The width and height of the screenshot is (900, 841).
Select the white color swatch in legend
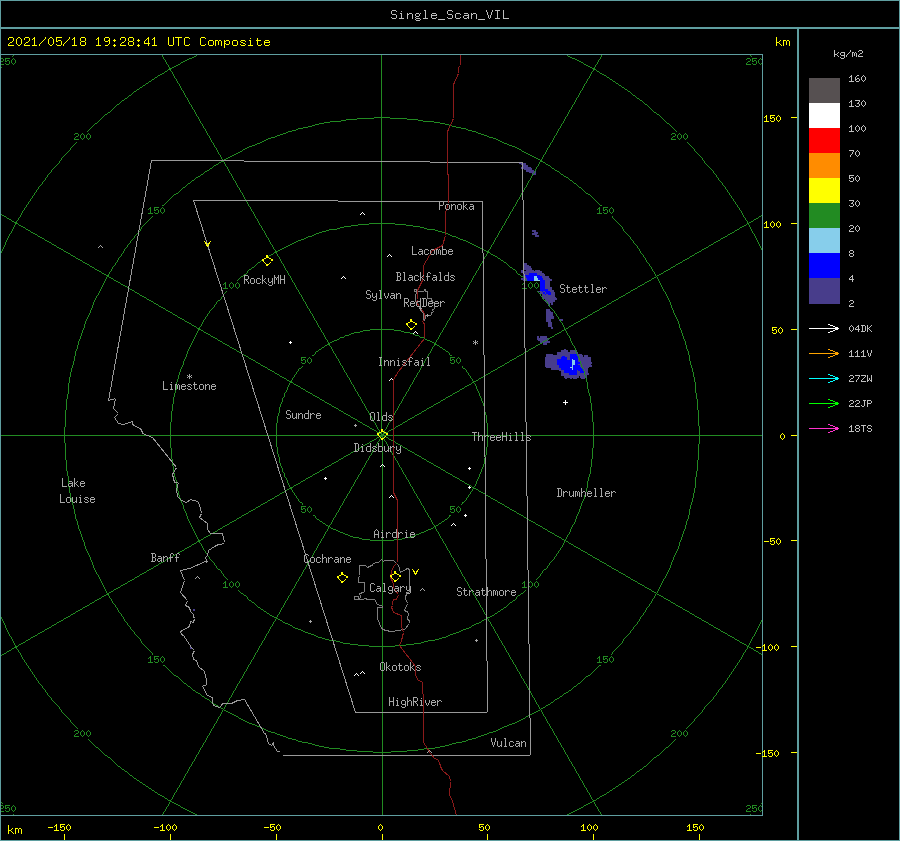point(824,116)
